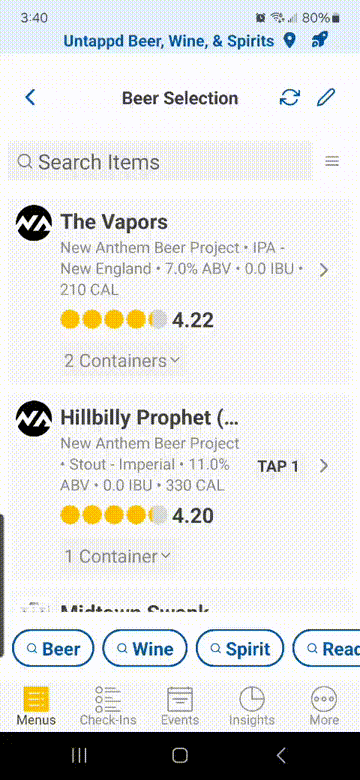Screen dimensions: 360x780
Task: Open Hillbilly Prophet details chevron
Action: pyautogui.click(x=324, y=466)
